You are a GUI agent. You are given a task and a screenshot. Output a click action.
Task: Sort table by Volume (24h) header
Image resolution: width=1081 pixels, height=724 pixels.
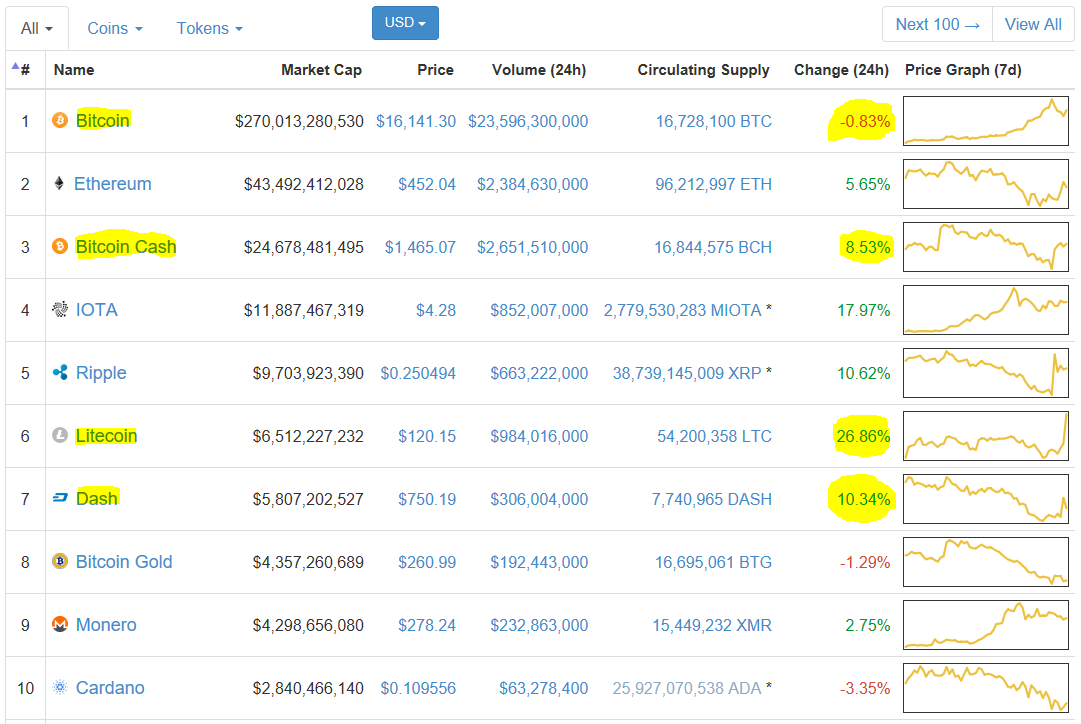point(538,70)
